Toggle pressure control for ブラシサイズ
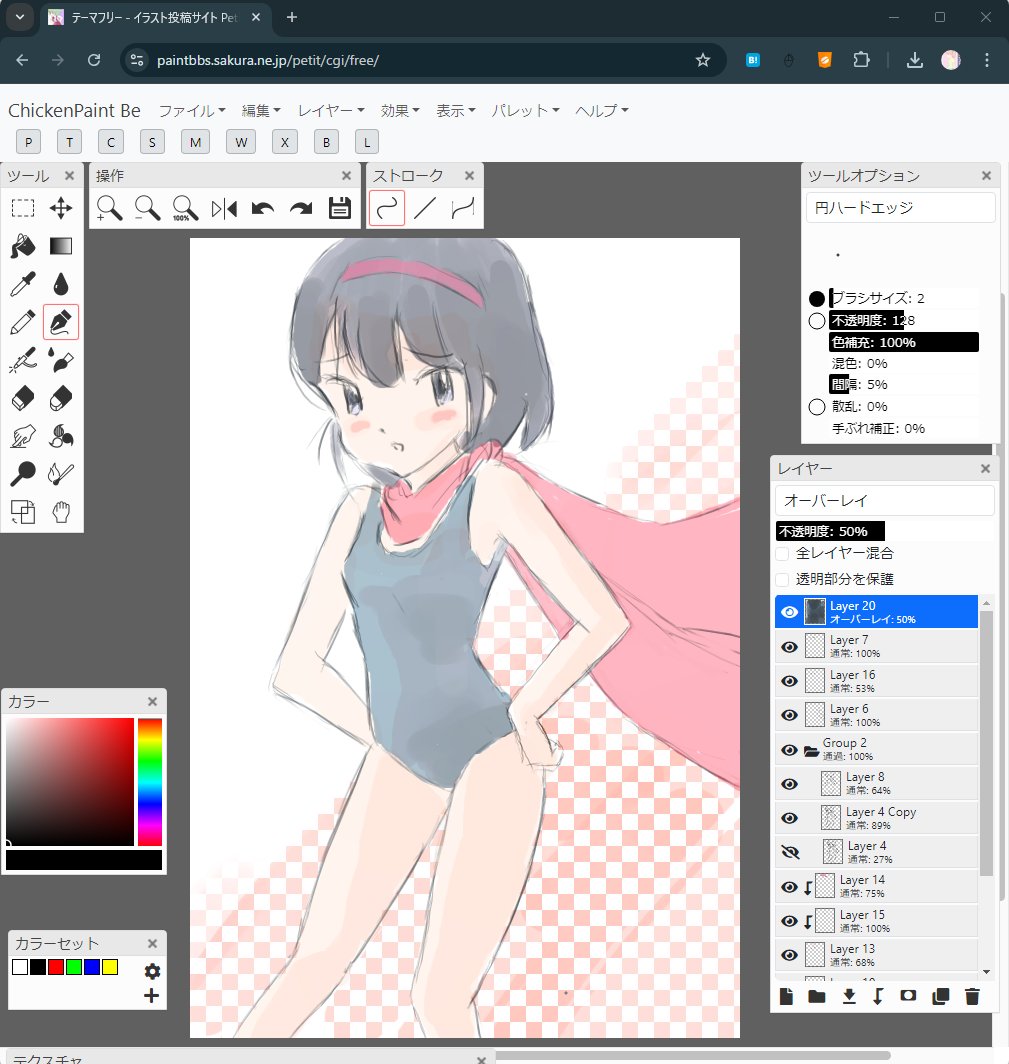1009x1064 pixels. pos(817,299)
